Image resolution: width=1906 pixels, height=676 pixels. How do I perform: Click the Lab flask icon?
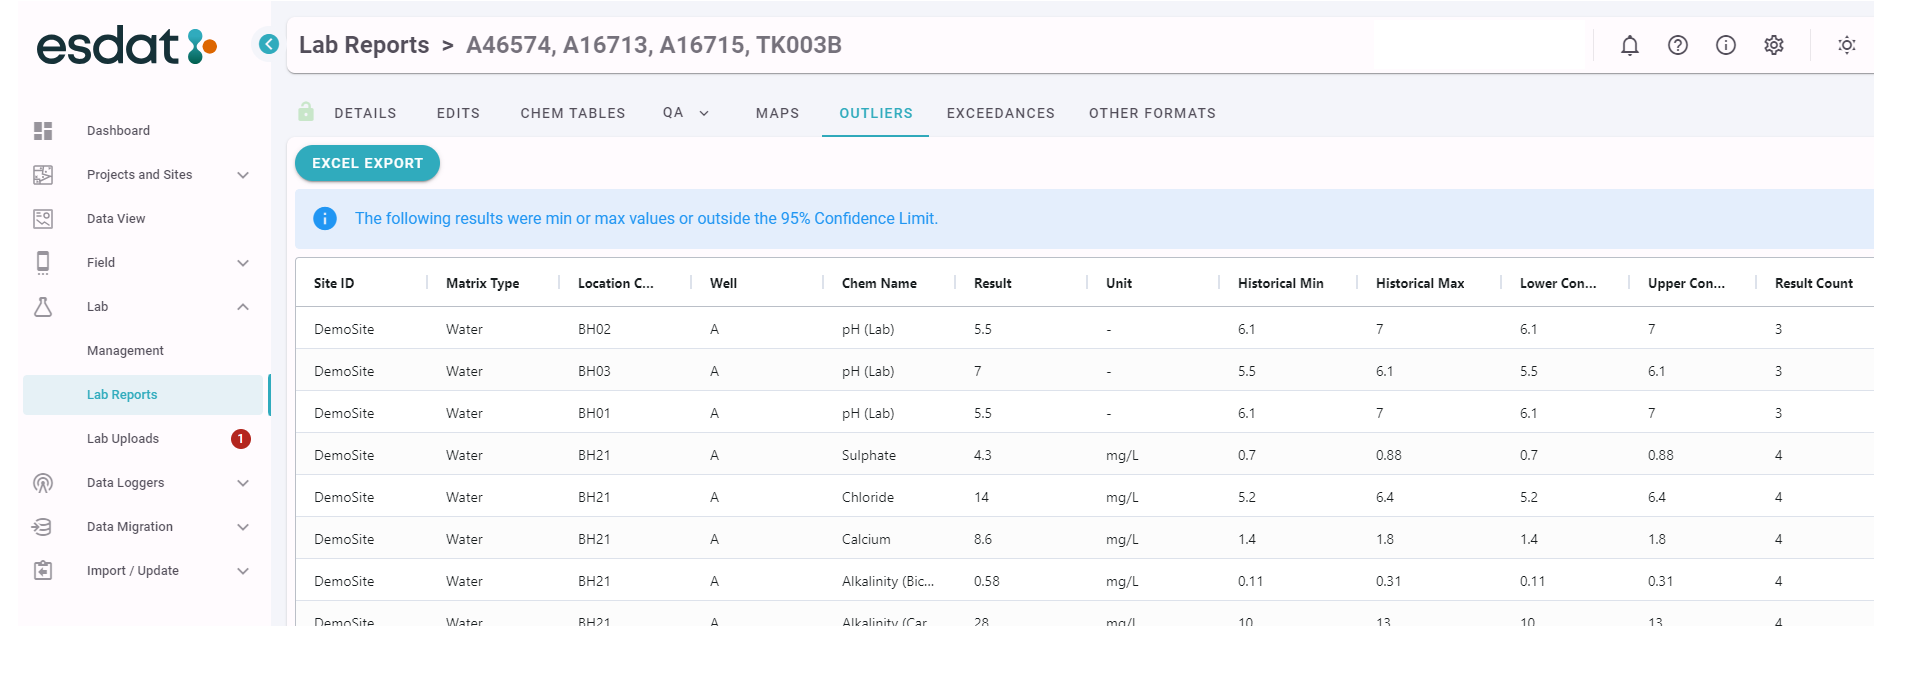coord(43,307)
